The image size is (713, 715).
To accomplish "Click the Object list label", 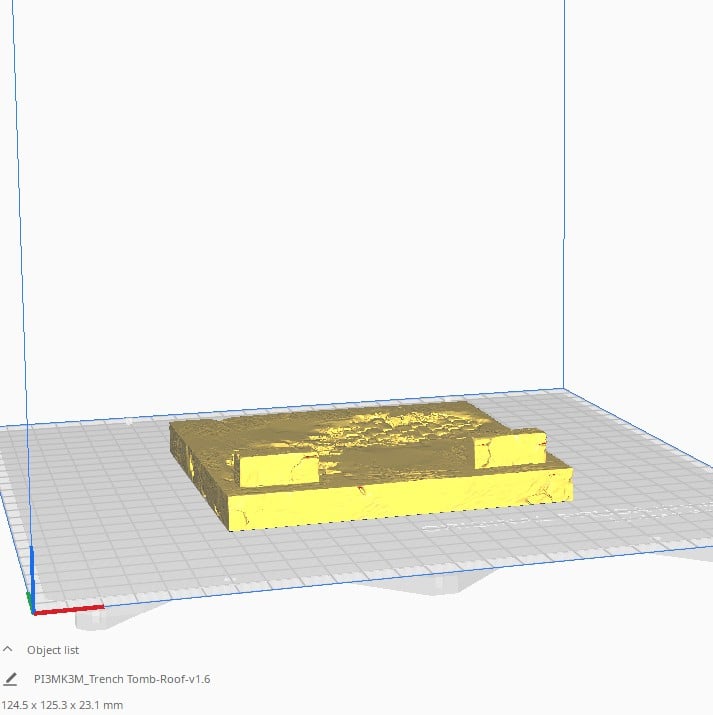I will 53,650.
